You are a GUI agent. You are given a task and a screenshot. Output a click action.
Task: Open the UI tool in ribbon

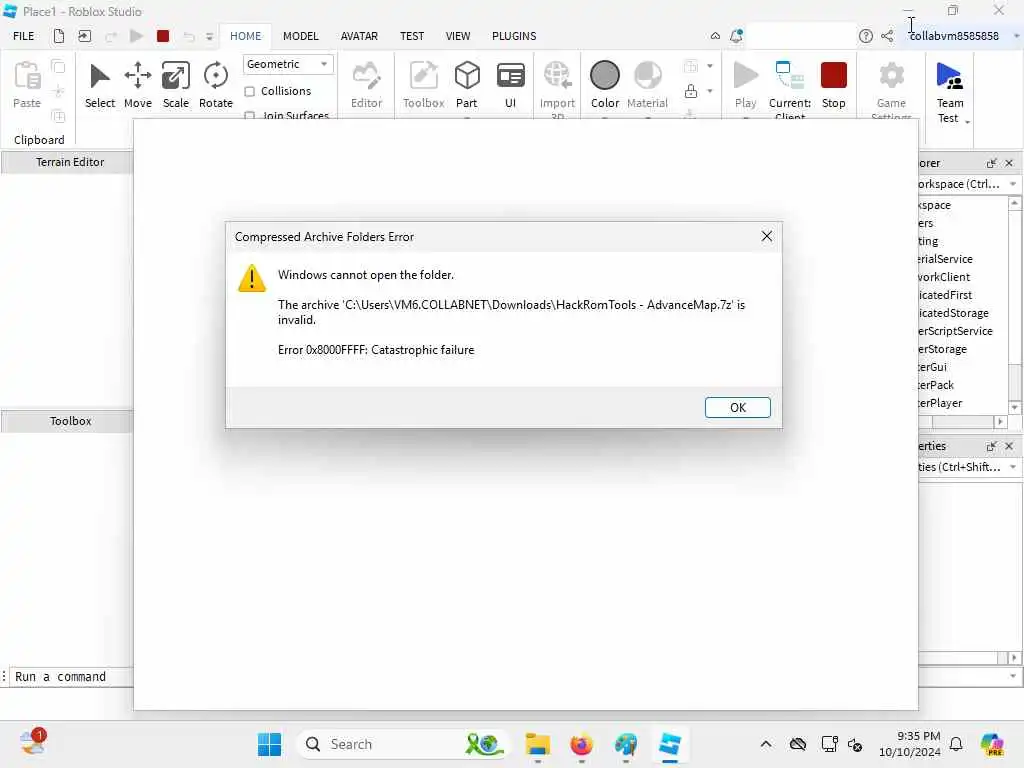point(510,85)
